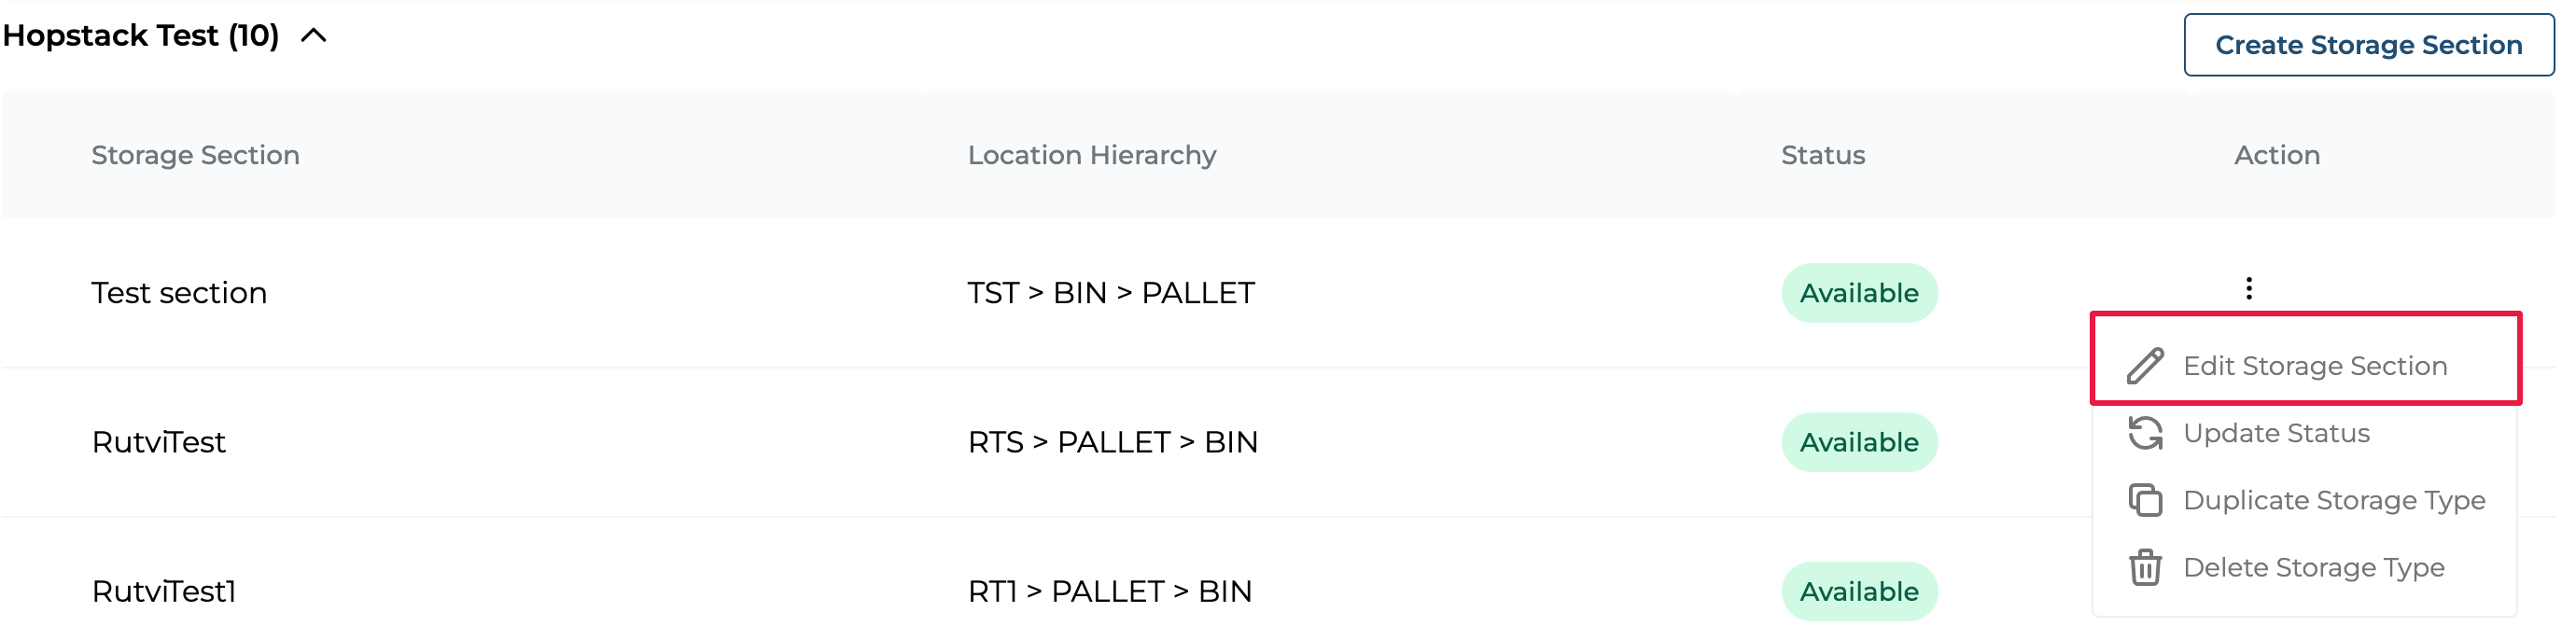
Task: Click the Hopstack Test (10) heading
Action: click(141, 36)
